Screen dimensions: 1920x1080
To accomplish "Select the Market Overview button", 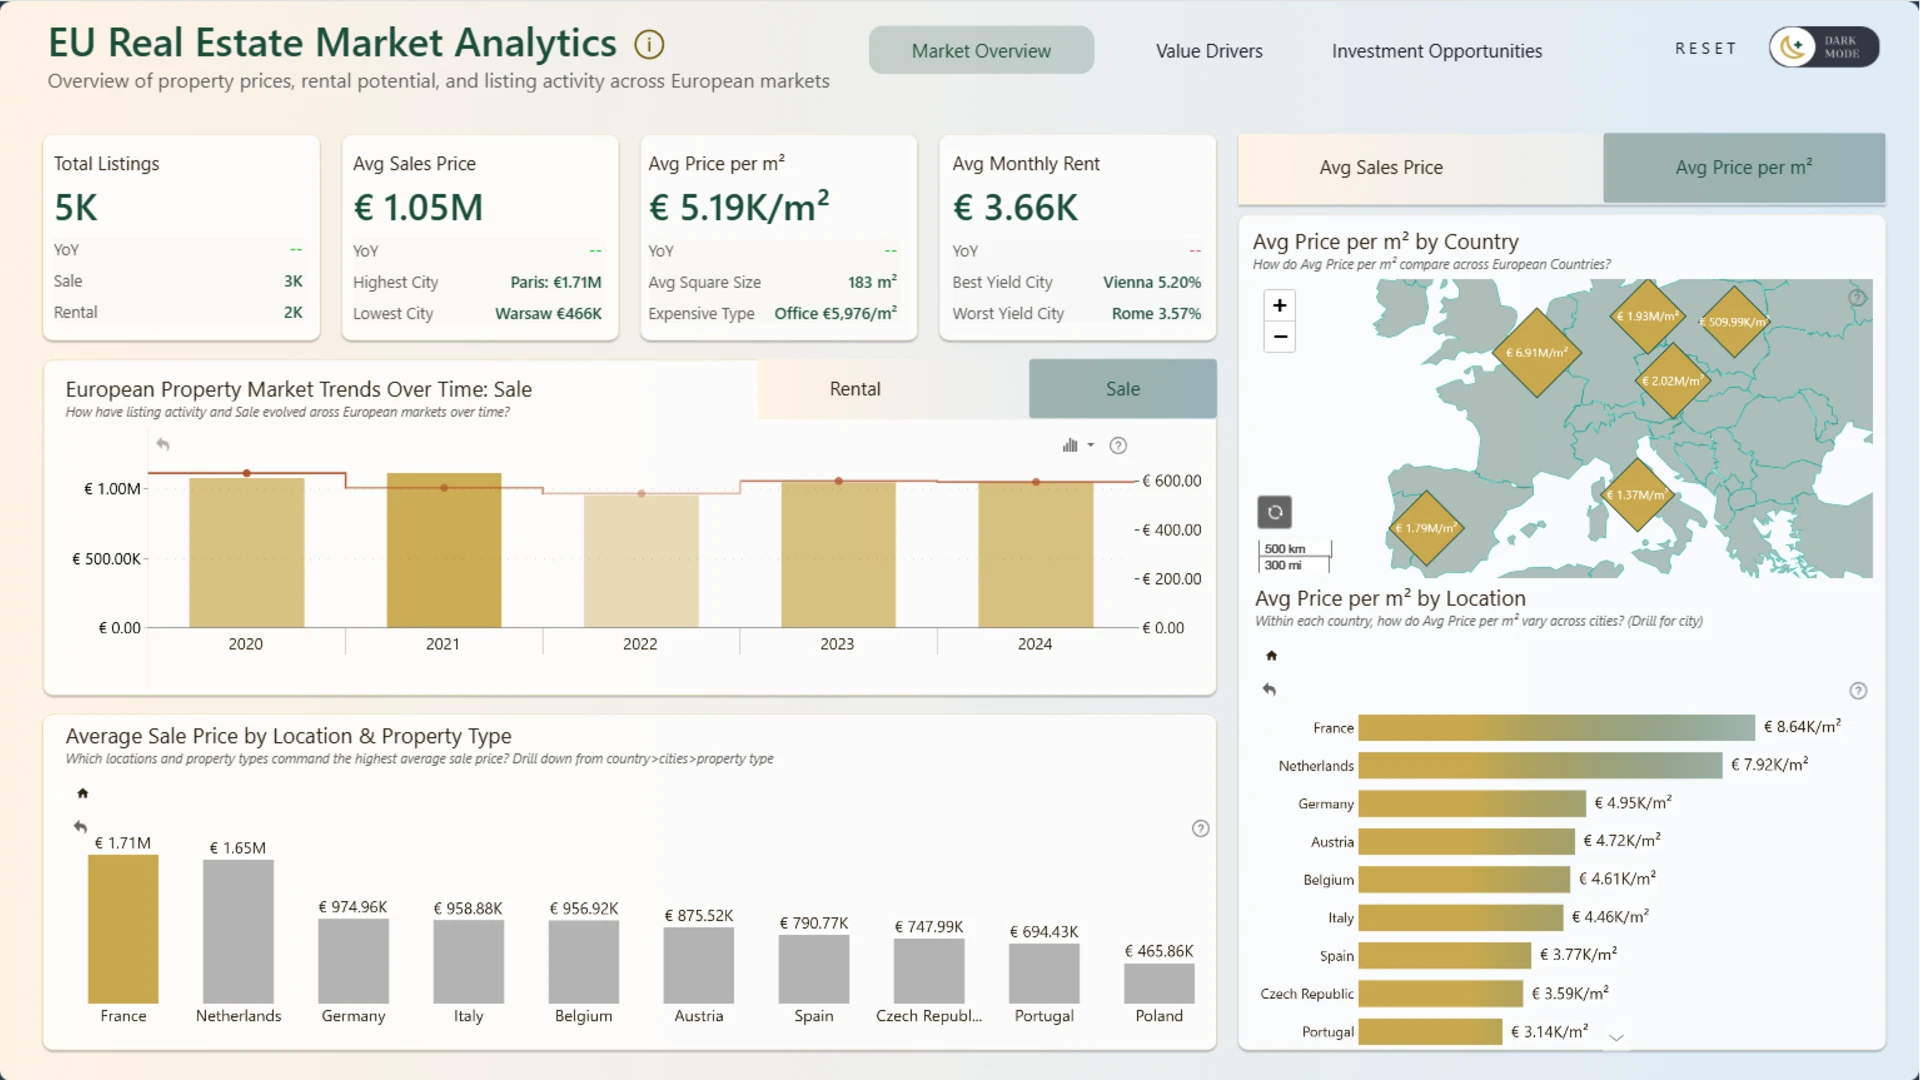I will pos(980,51).
